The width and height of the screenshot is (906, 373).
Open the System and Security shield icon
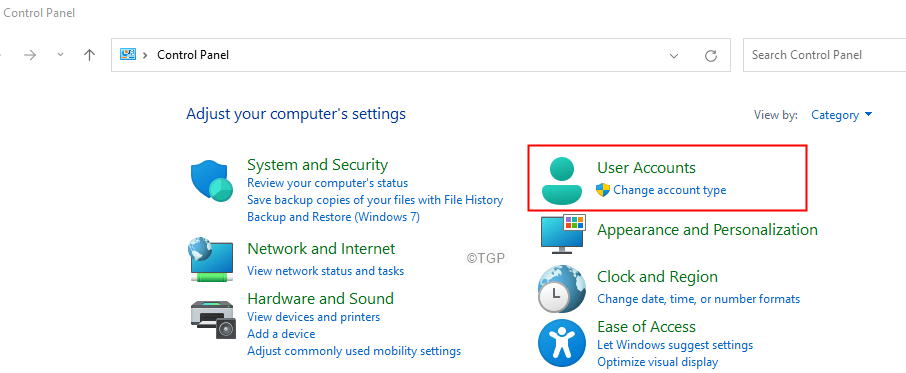click(212, 180)
